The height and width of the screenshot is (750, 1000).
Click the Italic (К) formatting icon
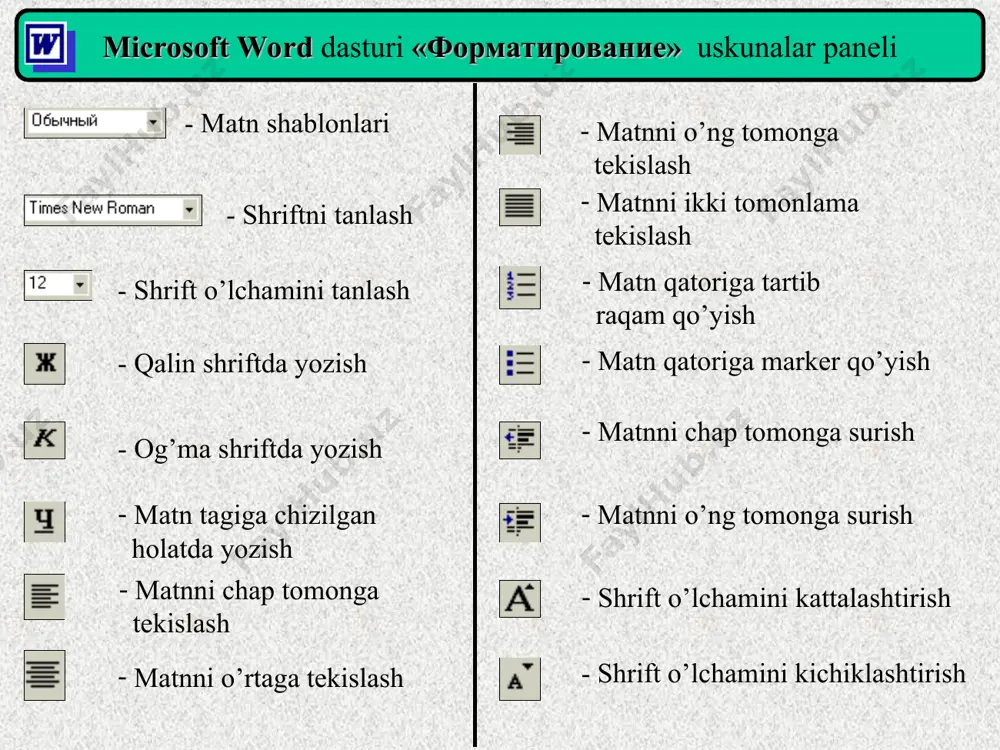[x=45, y=440]
